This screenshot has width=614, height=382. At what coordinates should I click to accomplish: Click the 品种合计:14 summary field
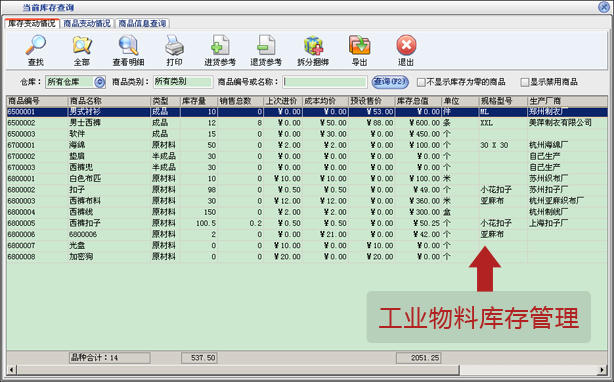click(x=109, y=358)
